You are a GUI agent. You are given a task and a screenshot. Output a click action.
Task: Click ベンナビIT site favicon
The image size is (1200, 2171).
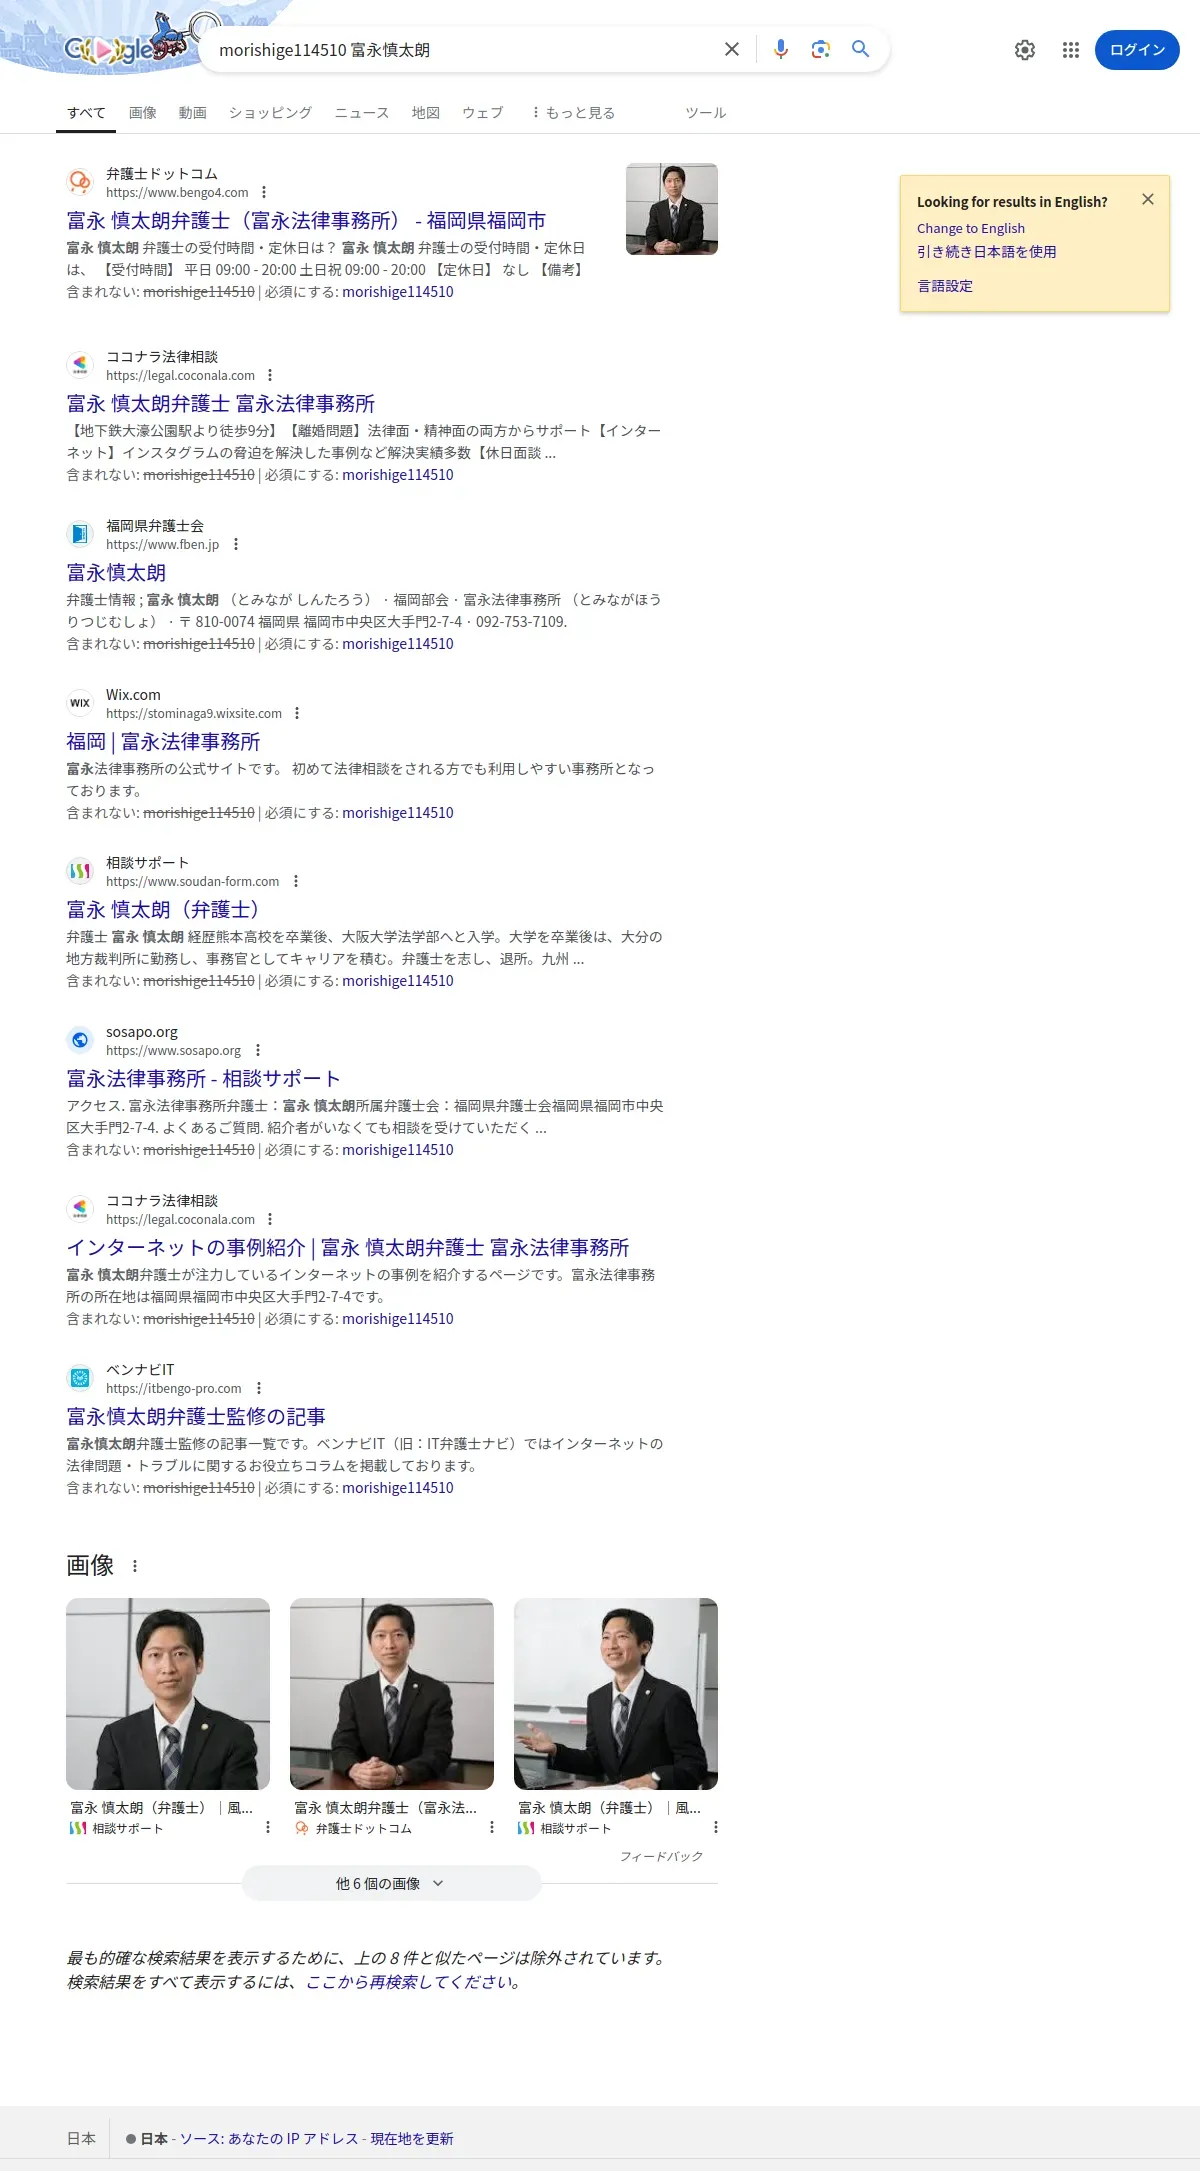(80, 1378)
